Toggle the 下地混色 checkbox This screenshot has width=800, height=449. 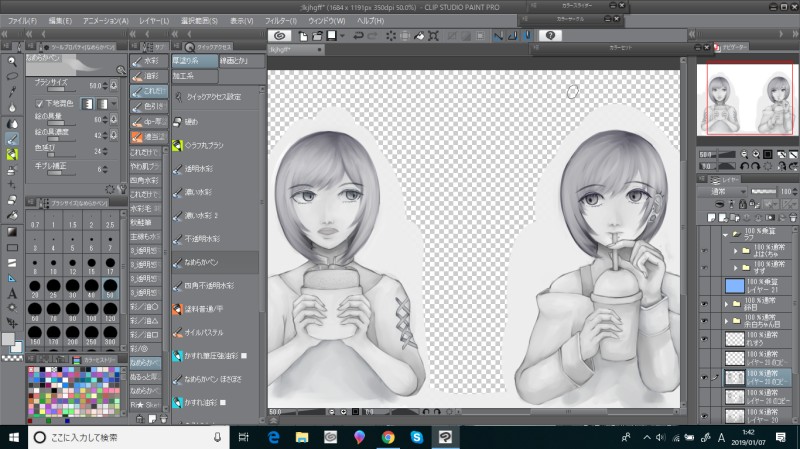click(x=40, y=103)
